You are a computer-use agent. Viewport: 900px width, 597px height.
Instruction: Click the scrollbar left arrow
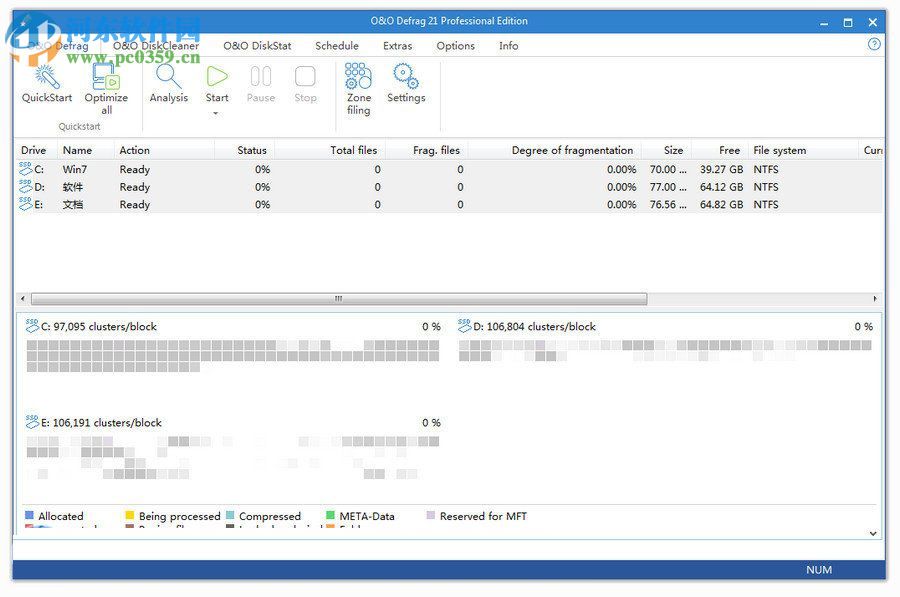pyautogui.click(x=22, y=298)
